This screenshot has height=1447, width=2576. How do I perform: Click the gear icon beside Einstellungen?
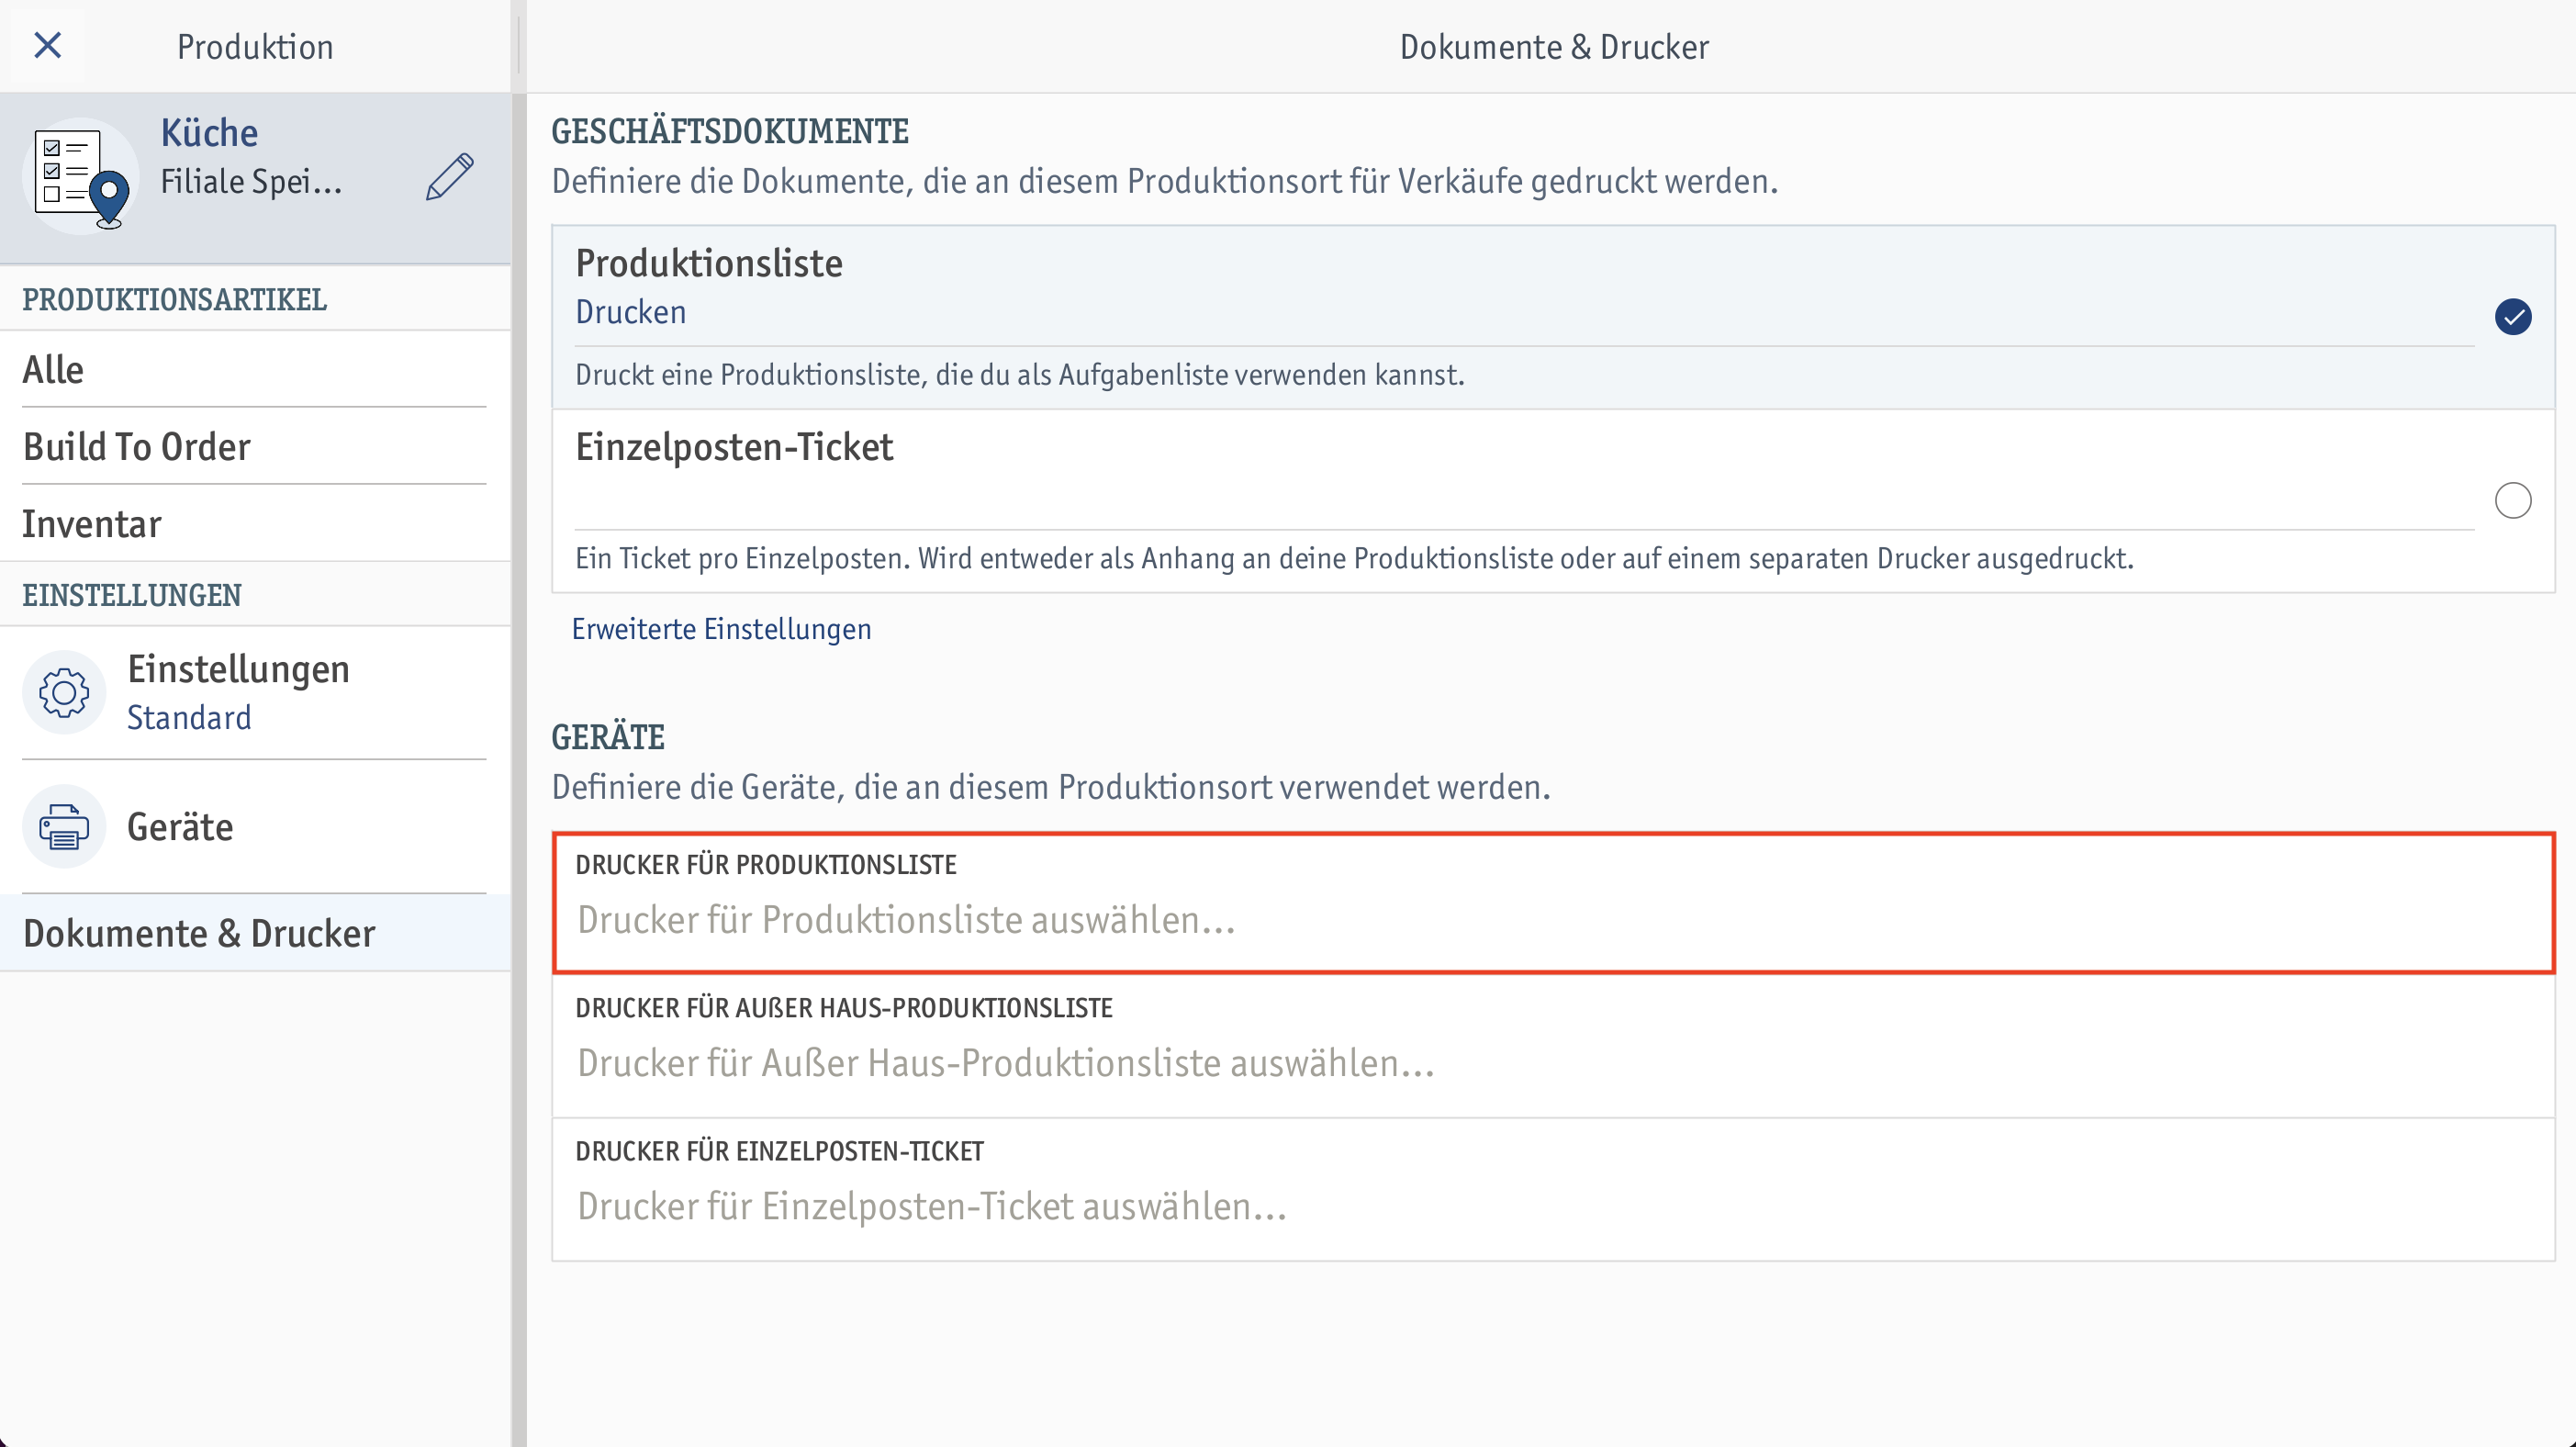click(x=64, y=692)
